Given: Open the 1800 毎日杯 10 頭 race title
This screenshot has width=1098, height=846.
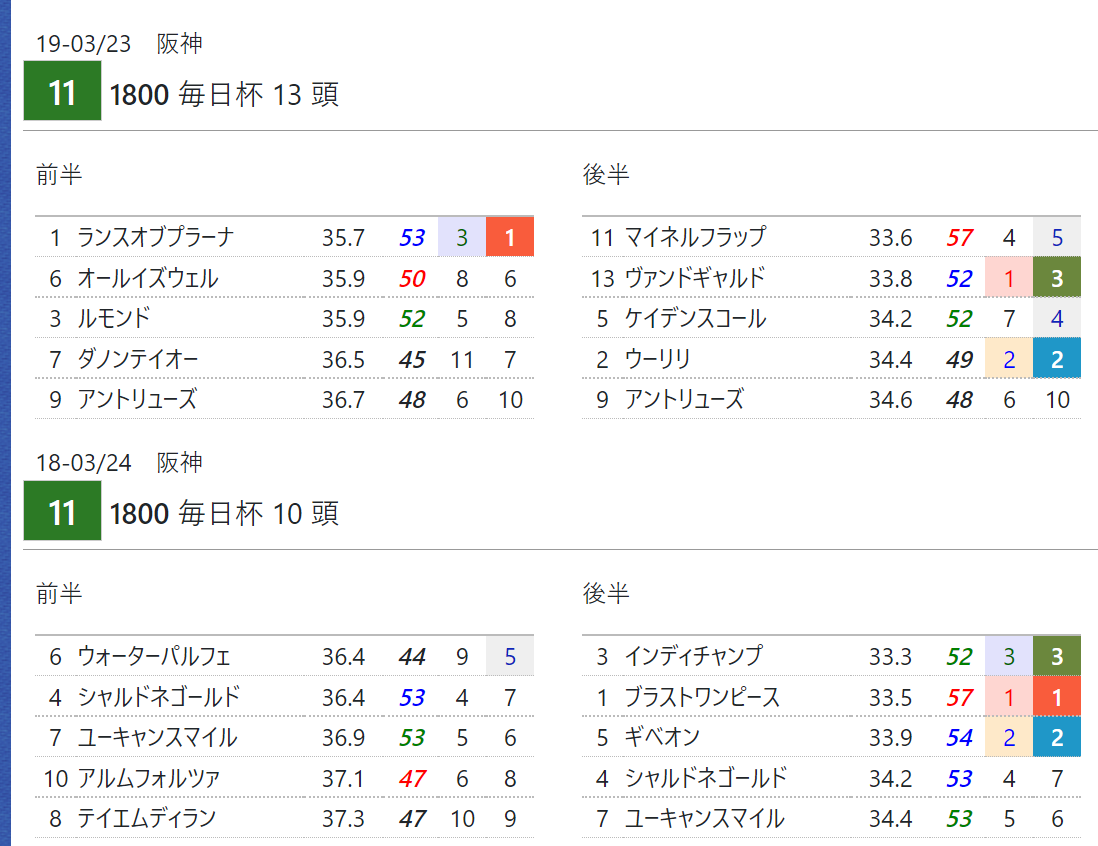Looking at the screenshot, I should tap(224, 513).
